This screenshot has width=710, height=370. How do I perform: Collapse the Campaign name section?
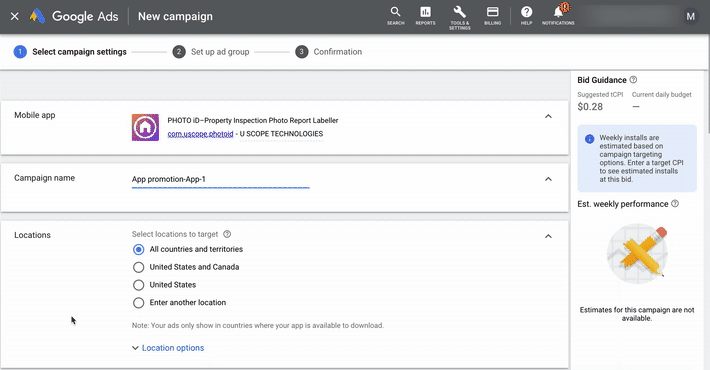[x=548, y=179]
